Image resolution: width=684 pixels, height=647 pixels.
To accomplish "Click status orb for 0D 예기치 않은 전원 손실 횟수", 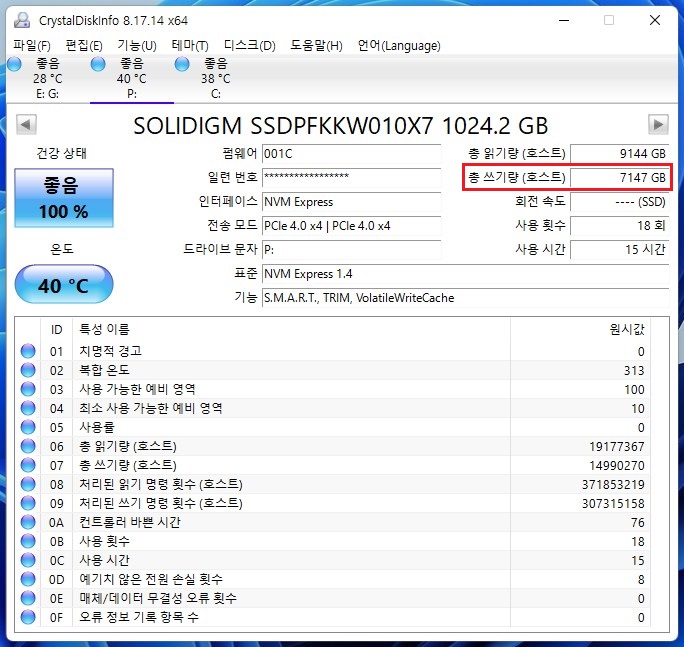I will [x=28, y=579].
